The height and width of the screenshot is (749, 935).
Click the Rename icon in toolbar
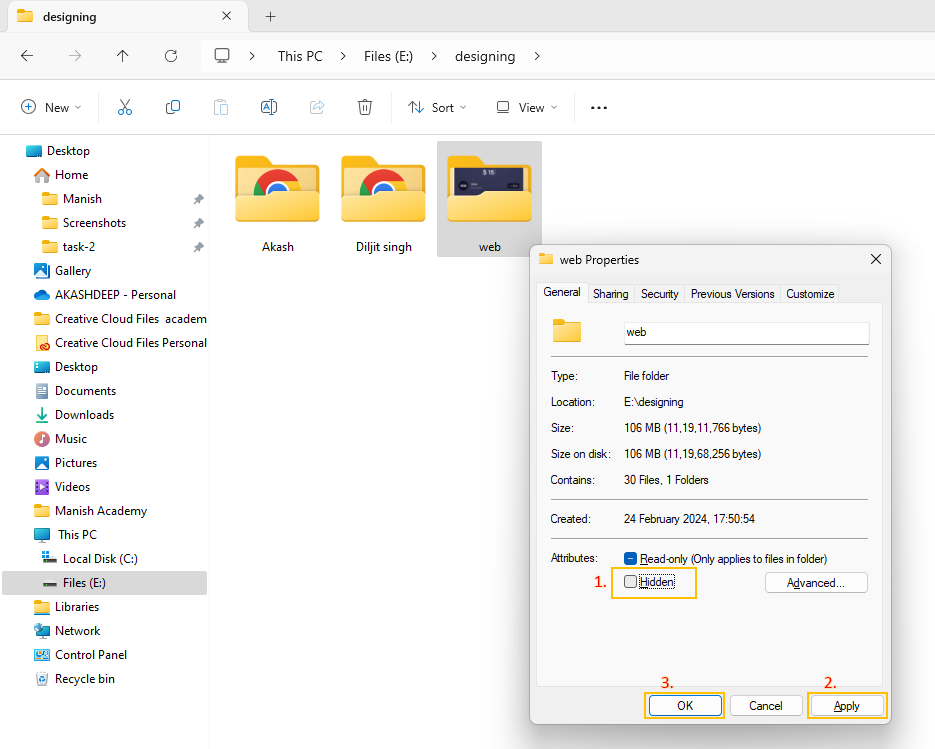click(269, 108)
